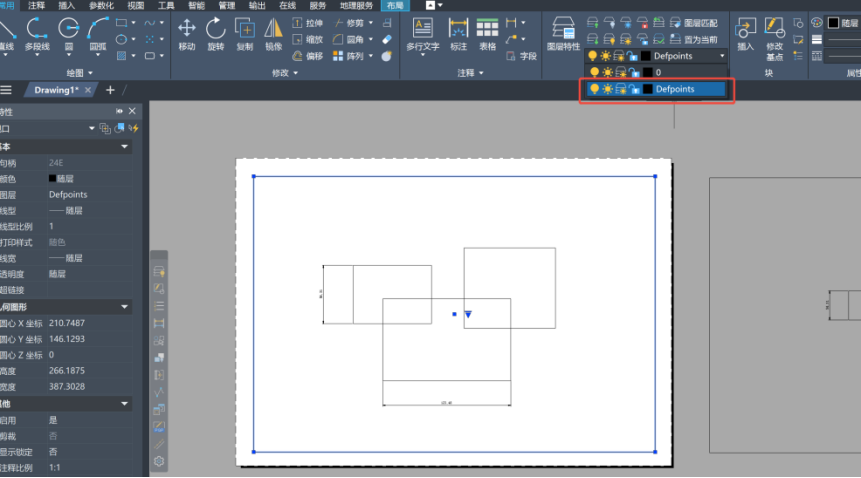The width and height of the screenshot is (861, 478).
Task: Click the Stretch (拉伸) tool
Action: [307, 23]
